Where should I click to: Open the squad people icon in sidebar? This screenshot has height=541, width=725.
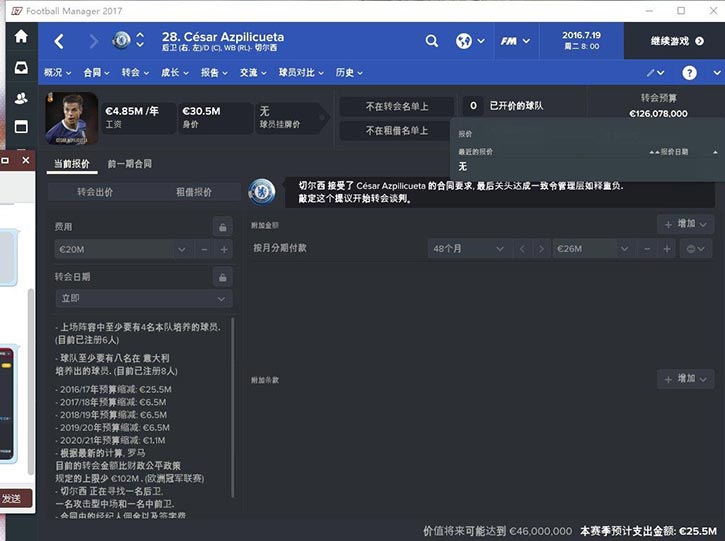point(21,98)
